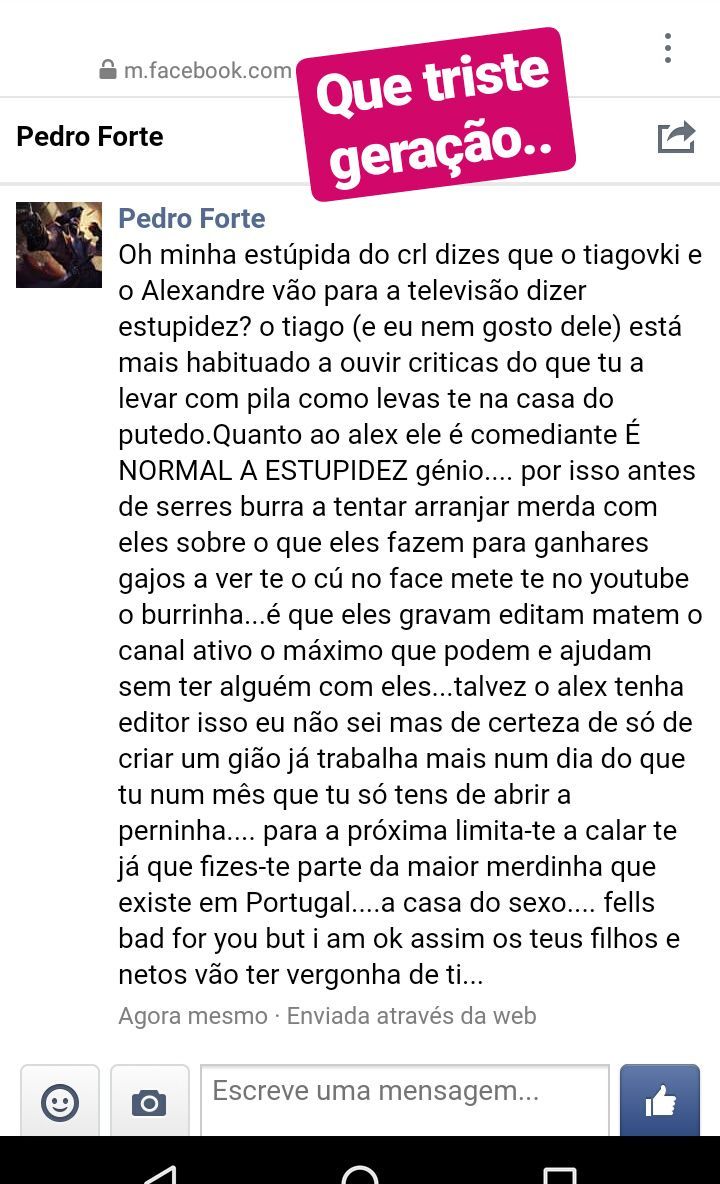Tap the 'Agora mesmo' timestamp

click(x=192, y=1016)
